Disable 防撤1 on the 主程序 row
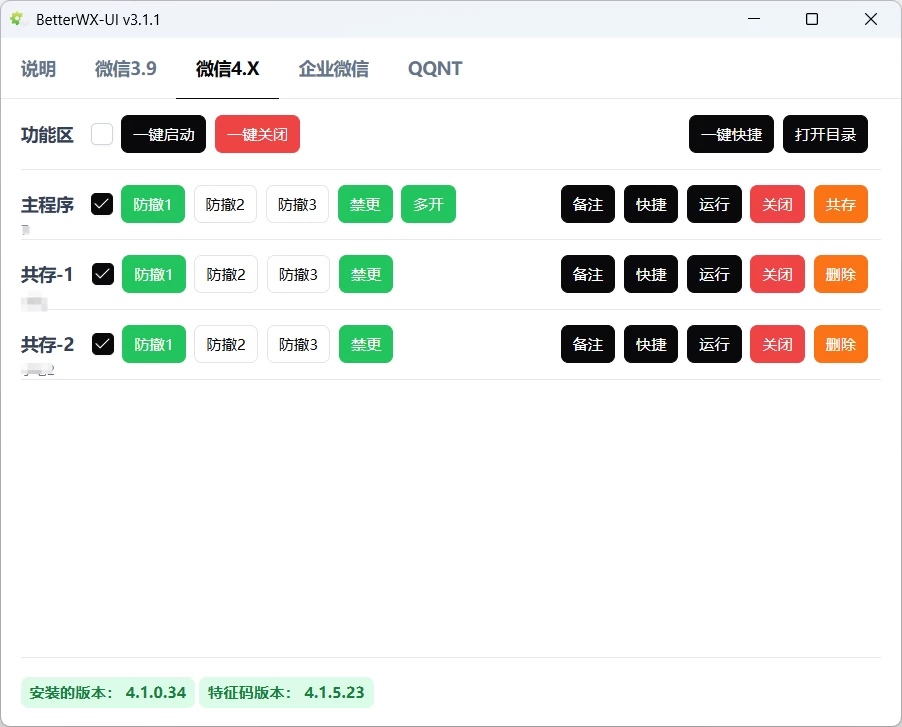Viewport: 902px width, 727px height. coord(152,204)
